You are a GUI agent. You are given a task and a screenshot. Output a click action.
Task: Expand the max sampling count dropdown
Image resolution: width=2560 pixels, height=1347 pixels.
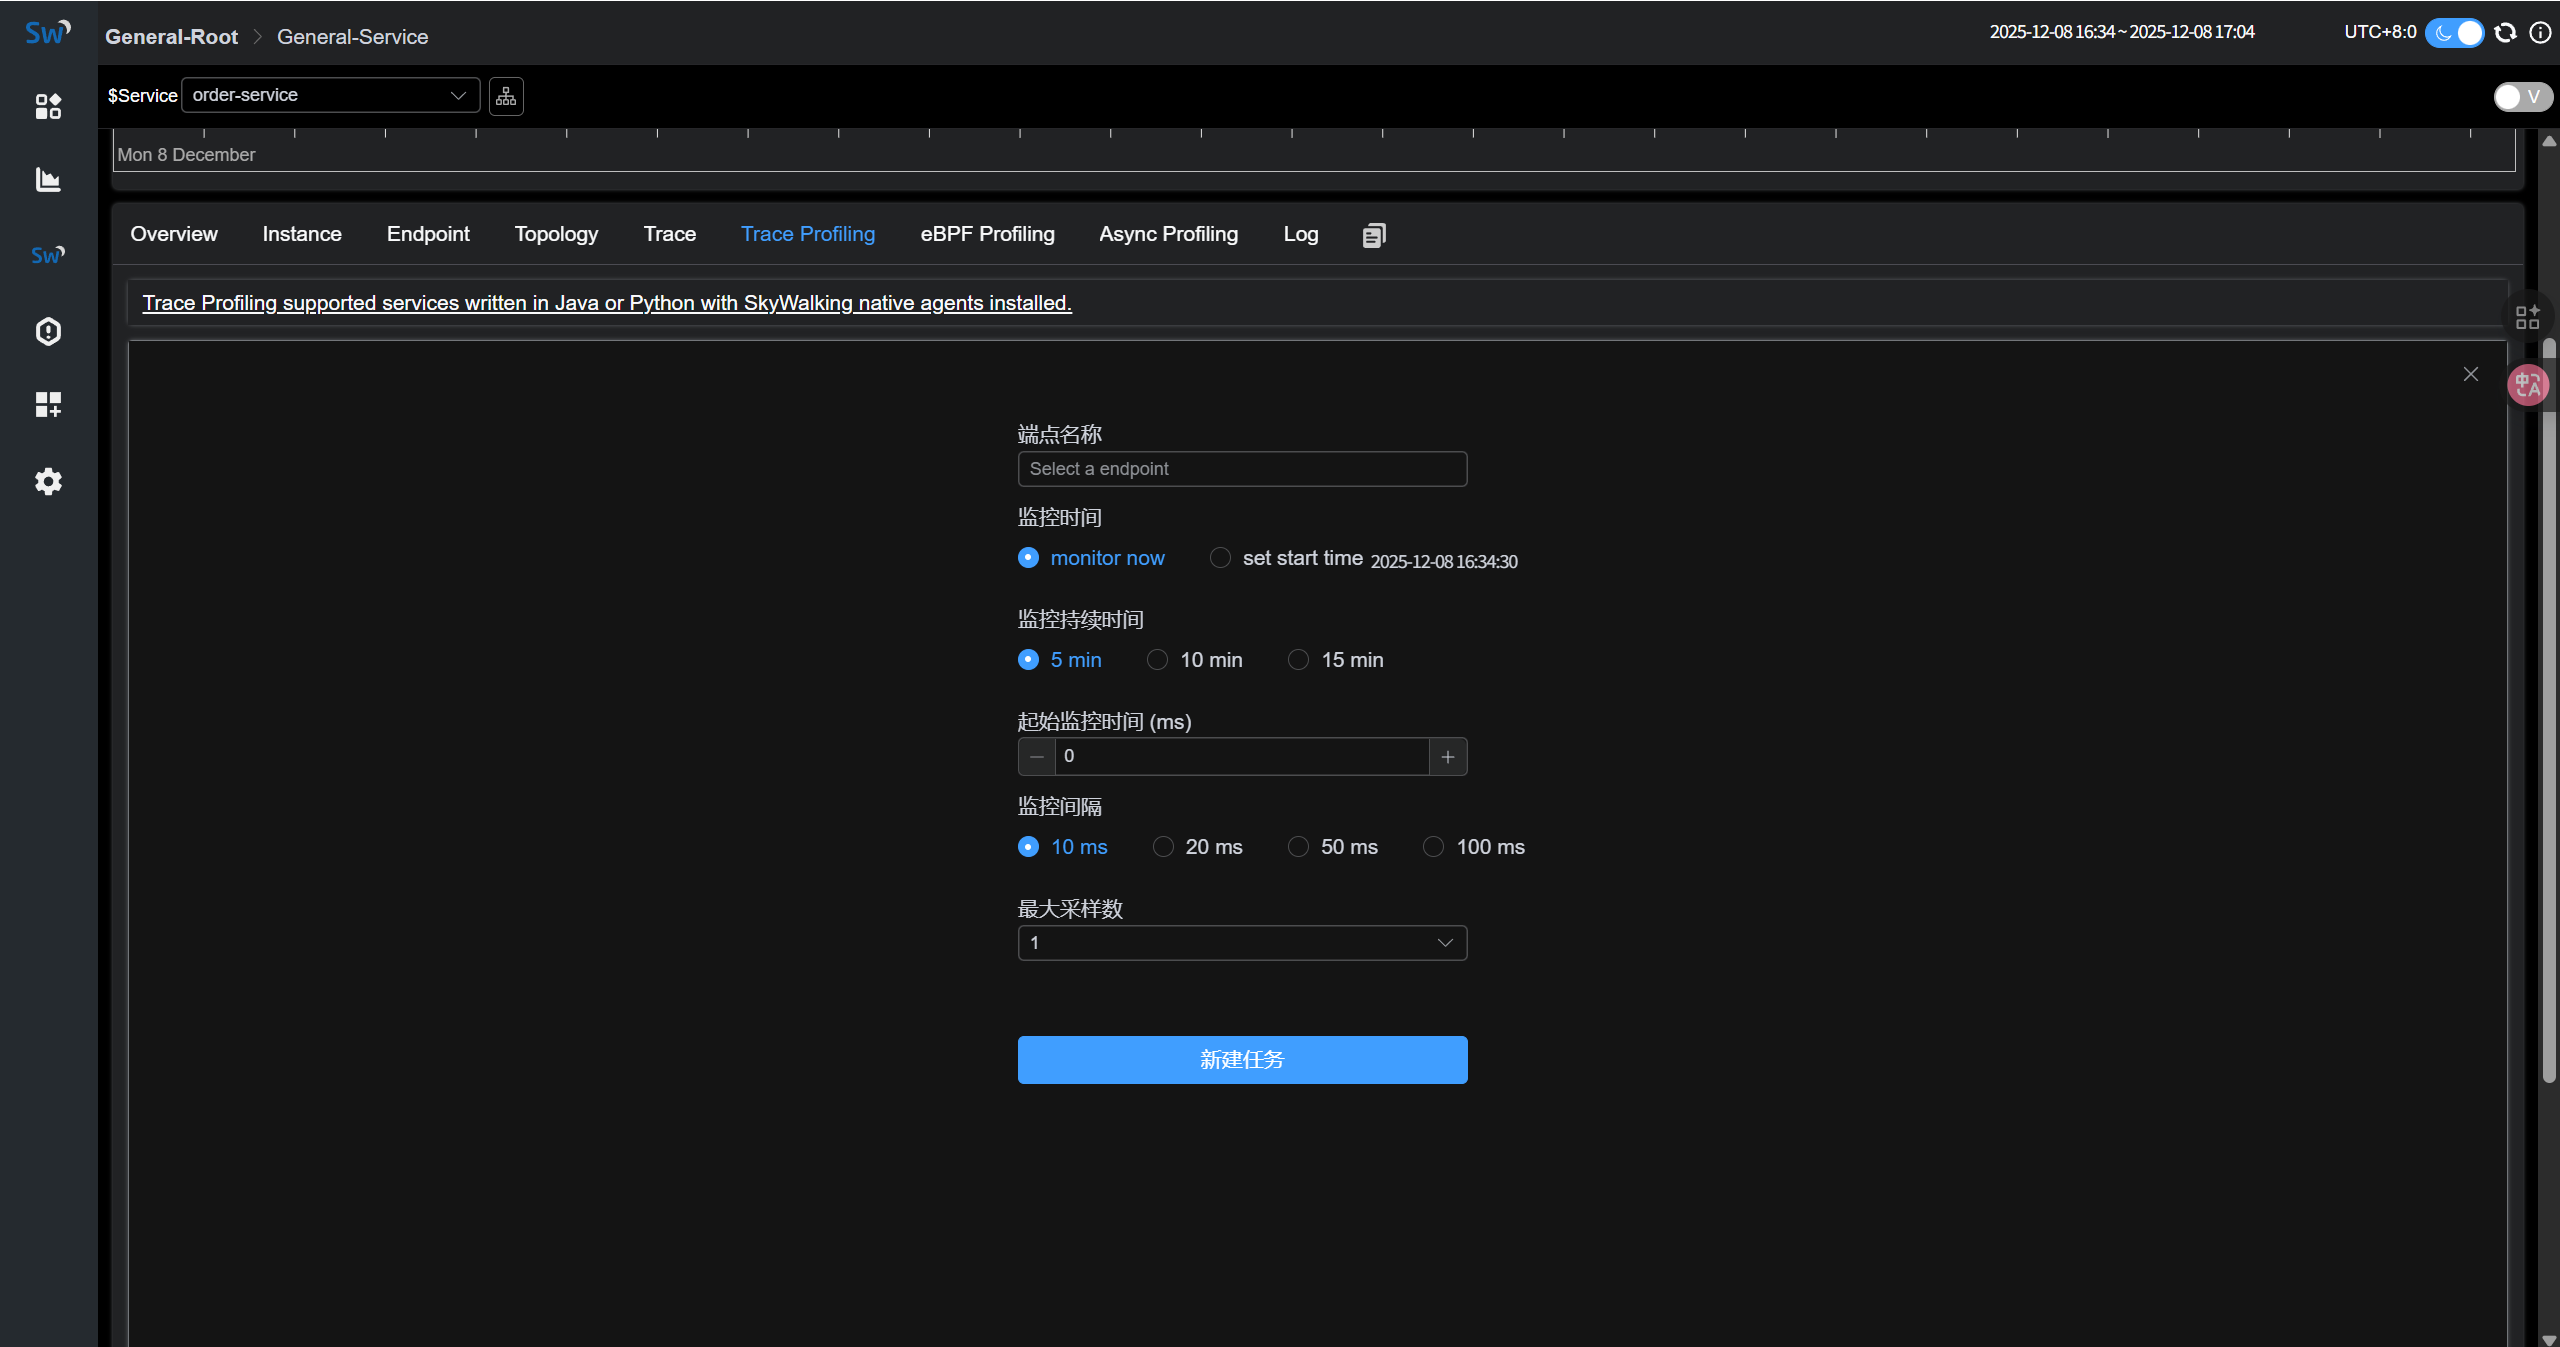pos(1242,943)
